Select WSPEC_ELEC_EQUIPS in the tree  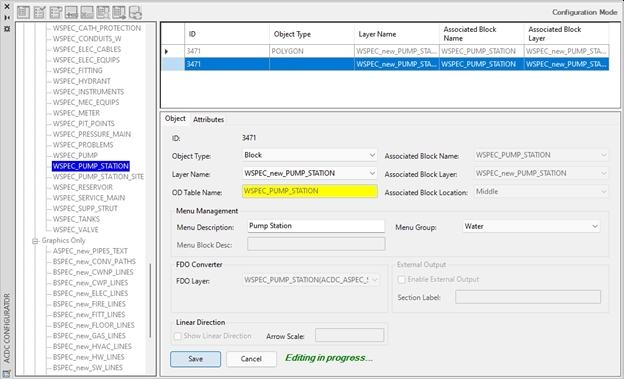pos(86,60)
